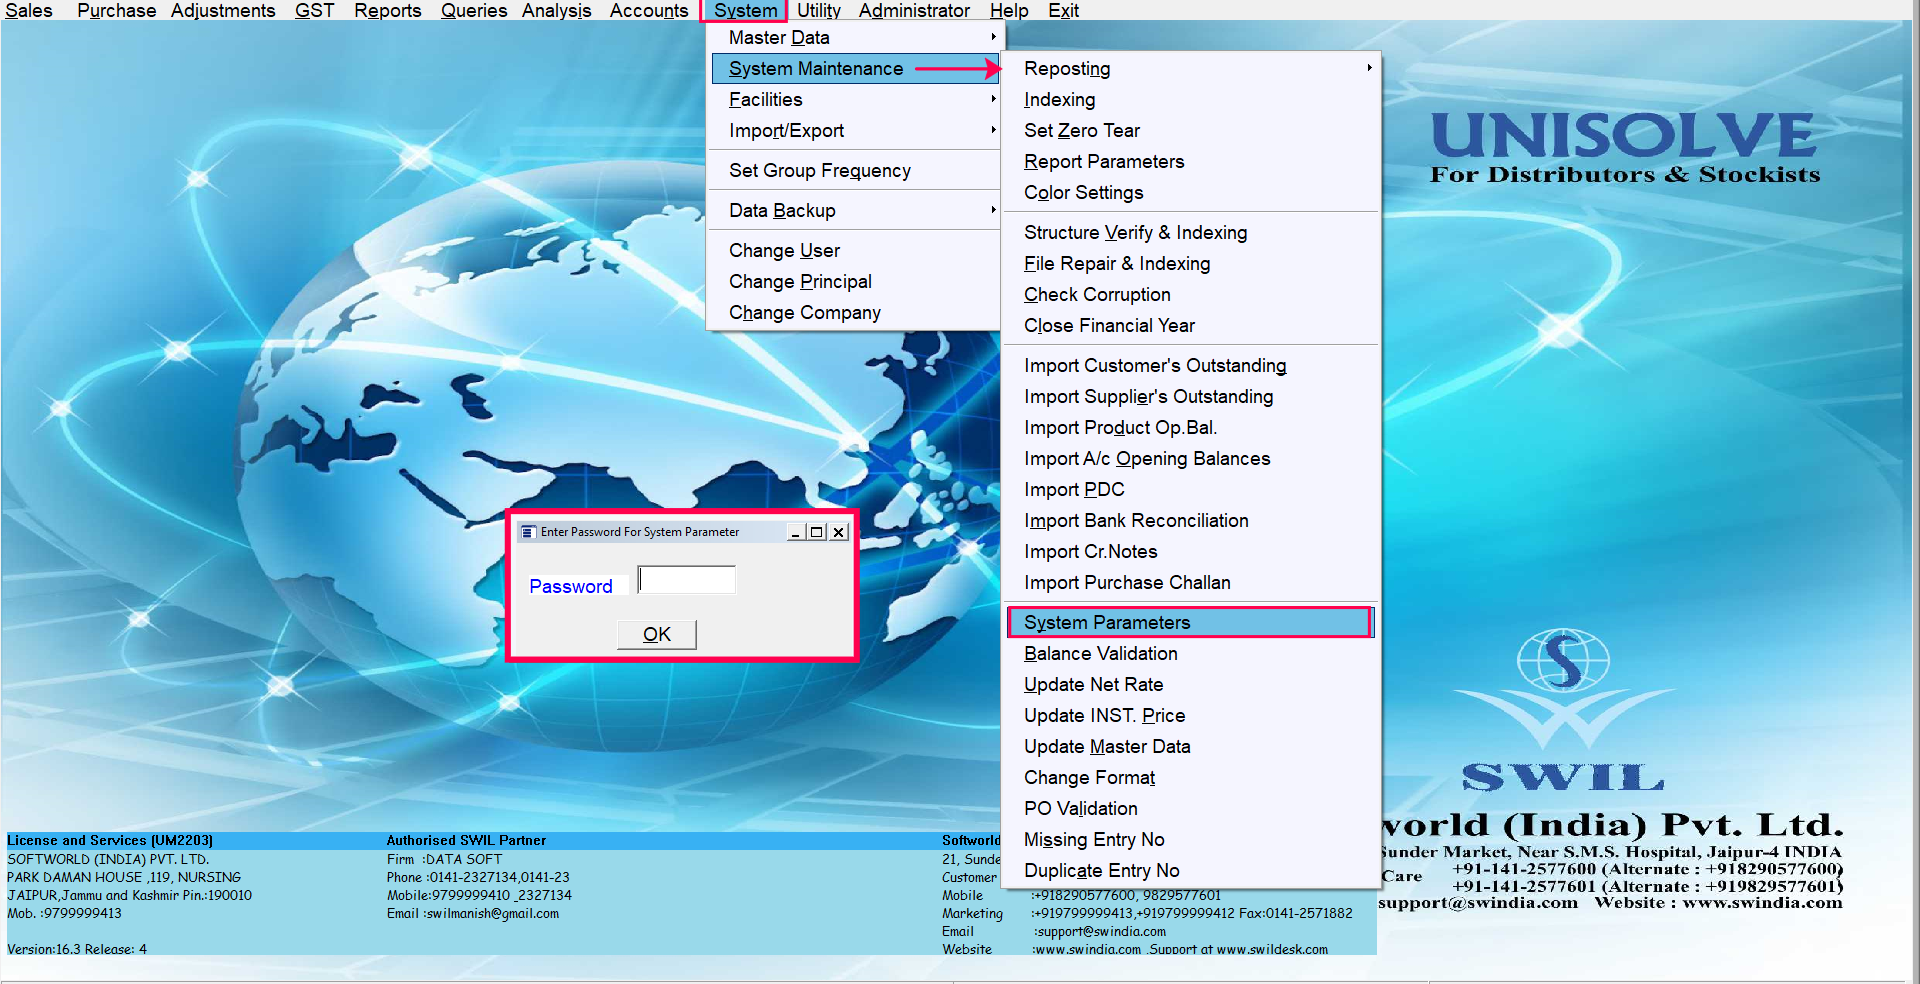Open the Adjustments menu
This screenshot has width=1920, height=984.
pyautogui.click(x=223, y=10)
